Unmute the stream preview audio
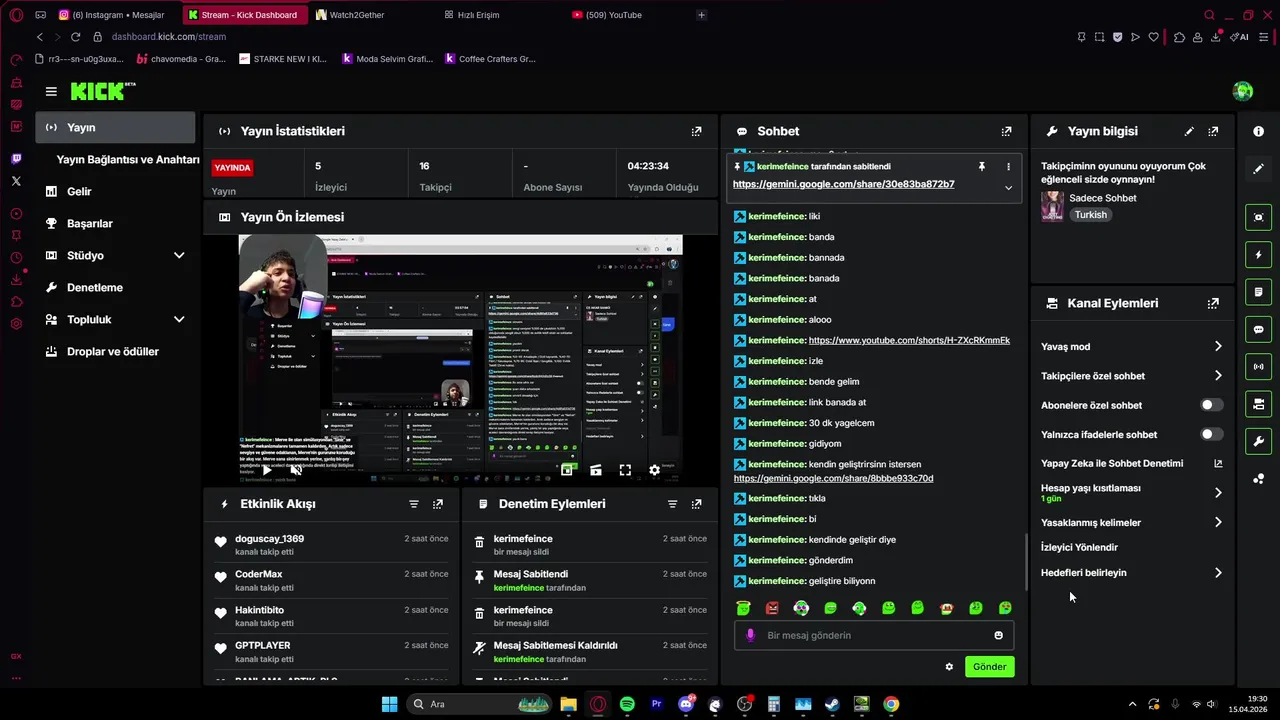This screenshot has width=1280, height=720. (296, 470)
